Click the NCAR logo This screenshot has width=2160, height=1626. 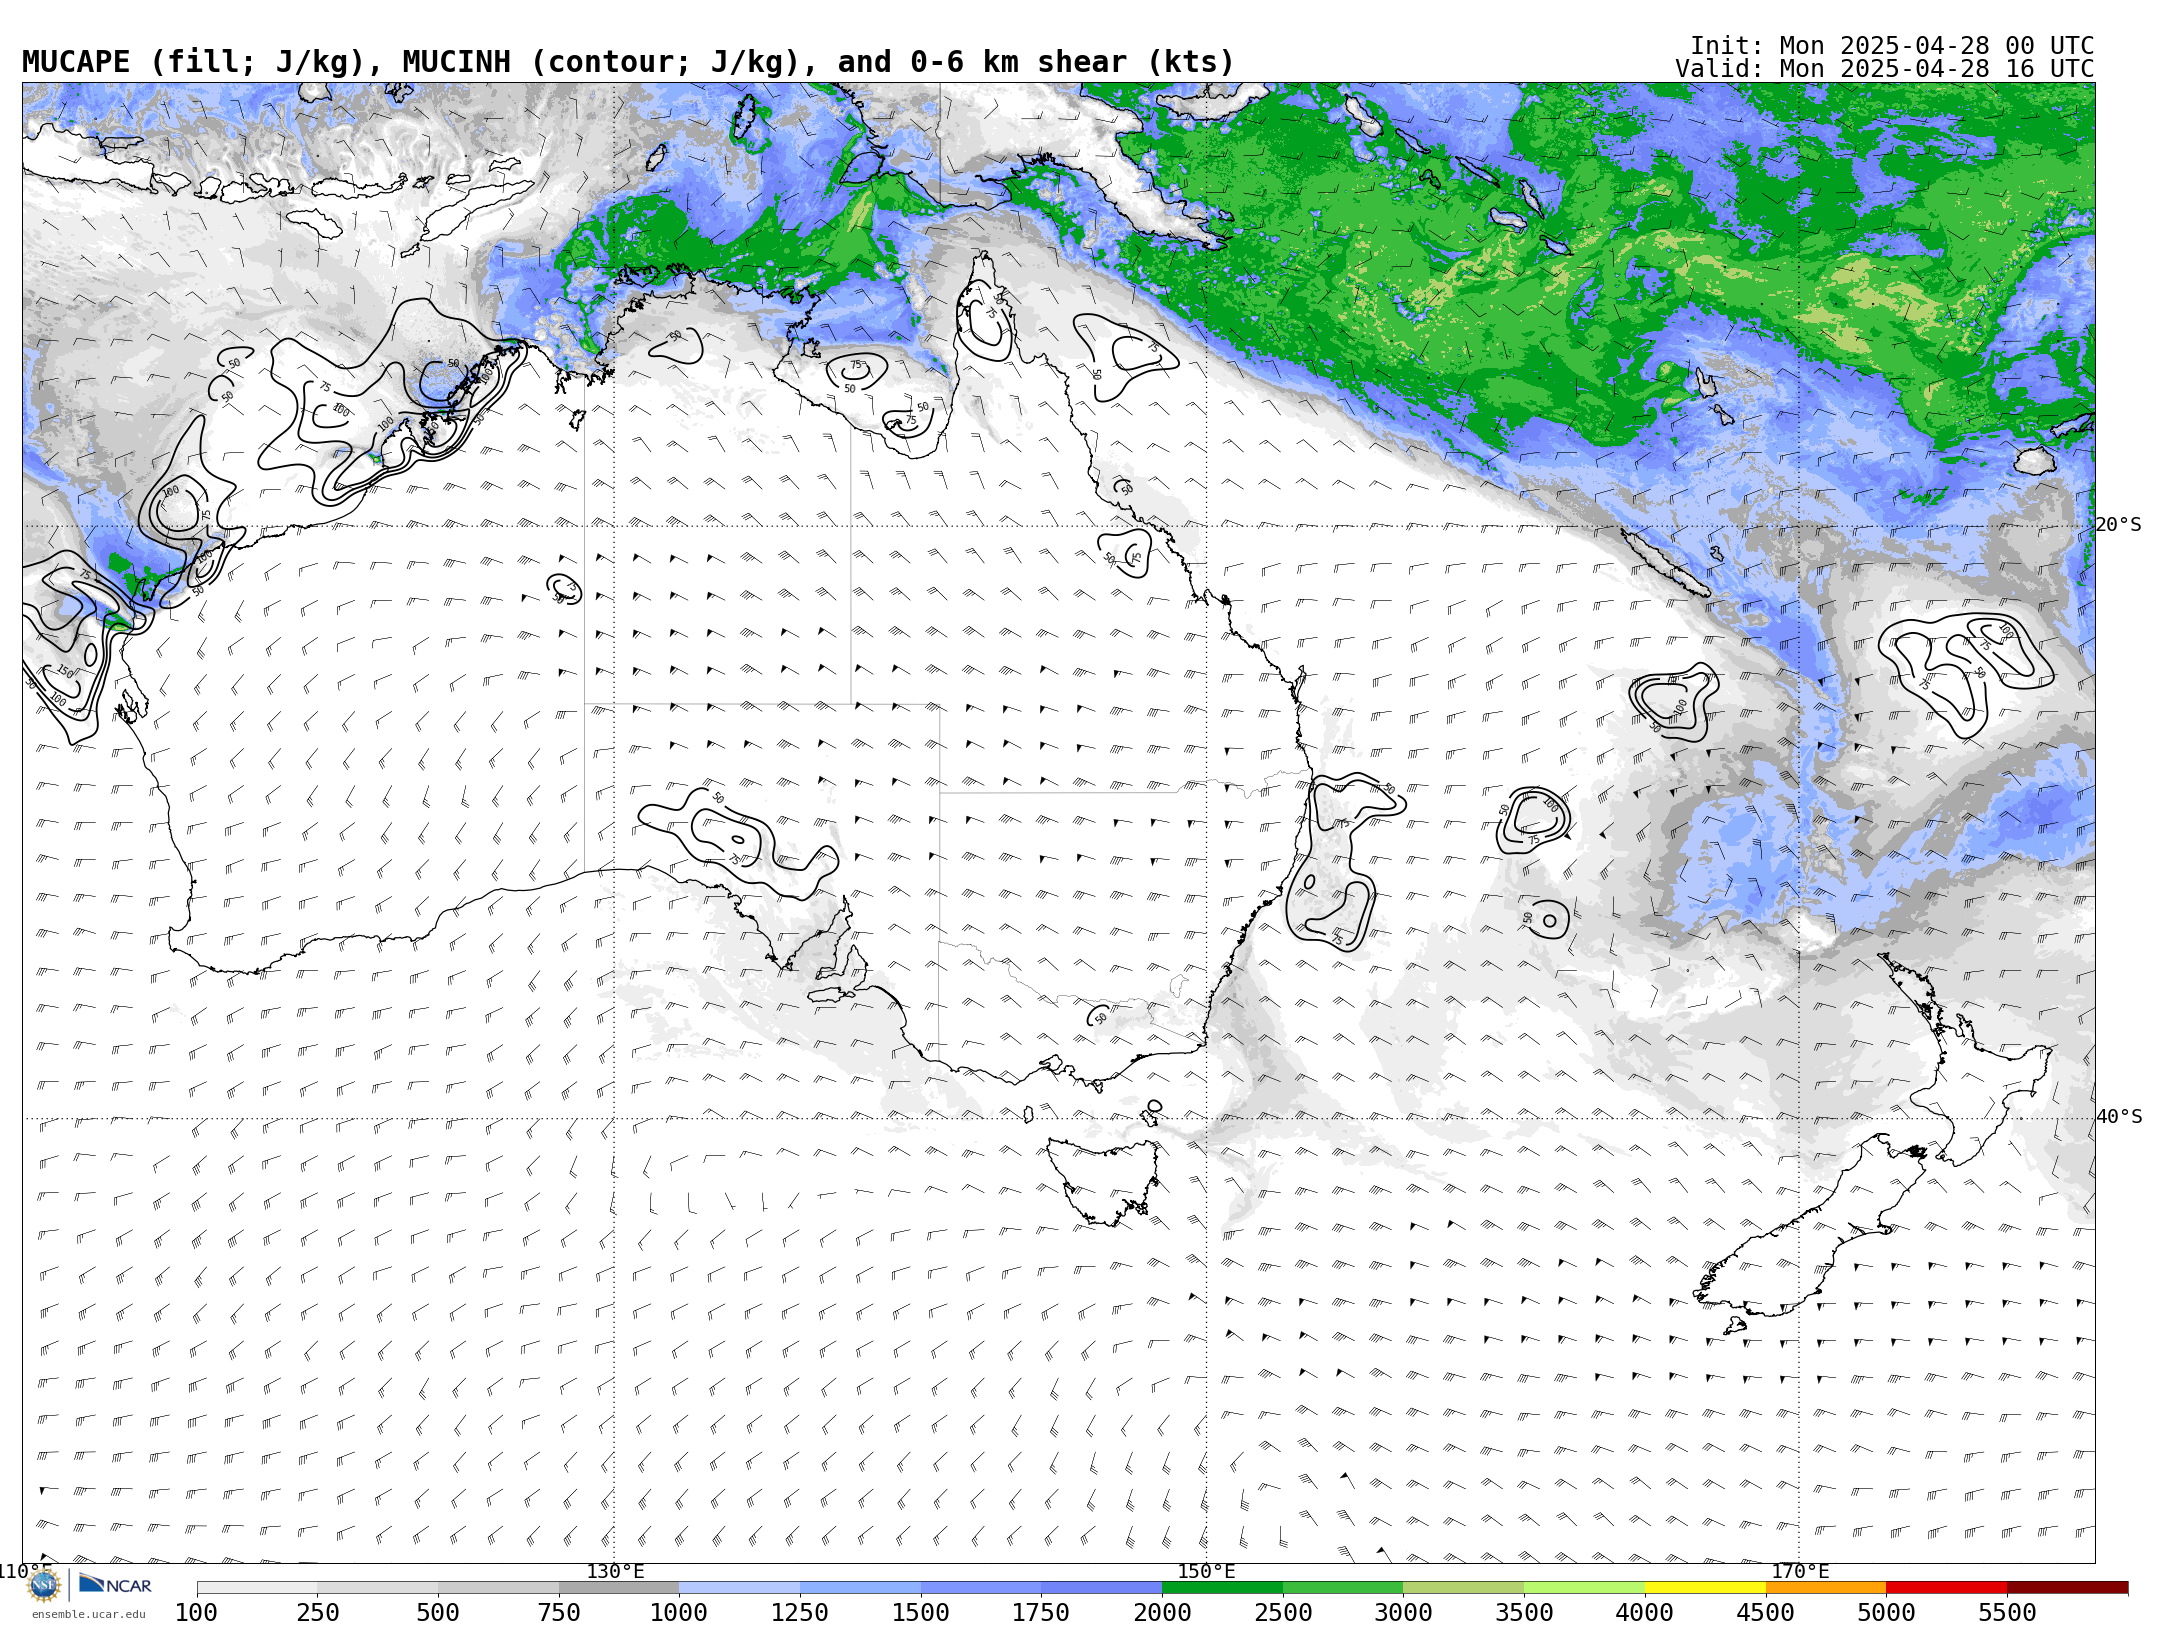pyautogui.click(x=115, y=1585)
